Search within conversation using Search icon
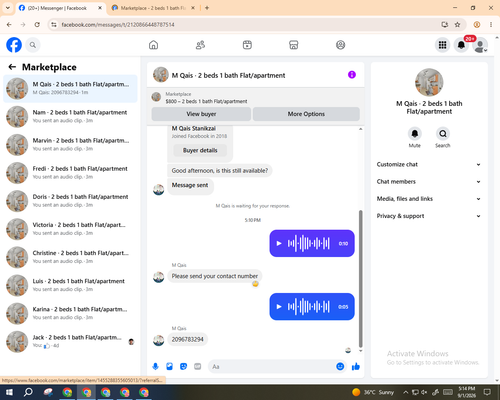Image resolution: width=500 pixels, height=400 pixels. coord(443,134)
